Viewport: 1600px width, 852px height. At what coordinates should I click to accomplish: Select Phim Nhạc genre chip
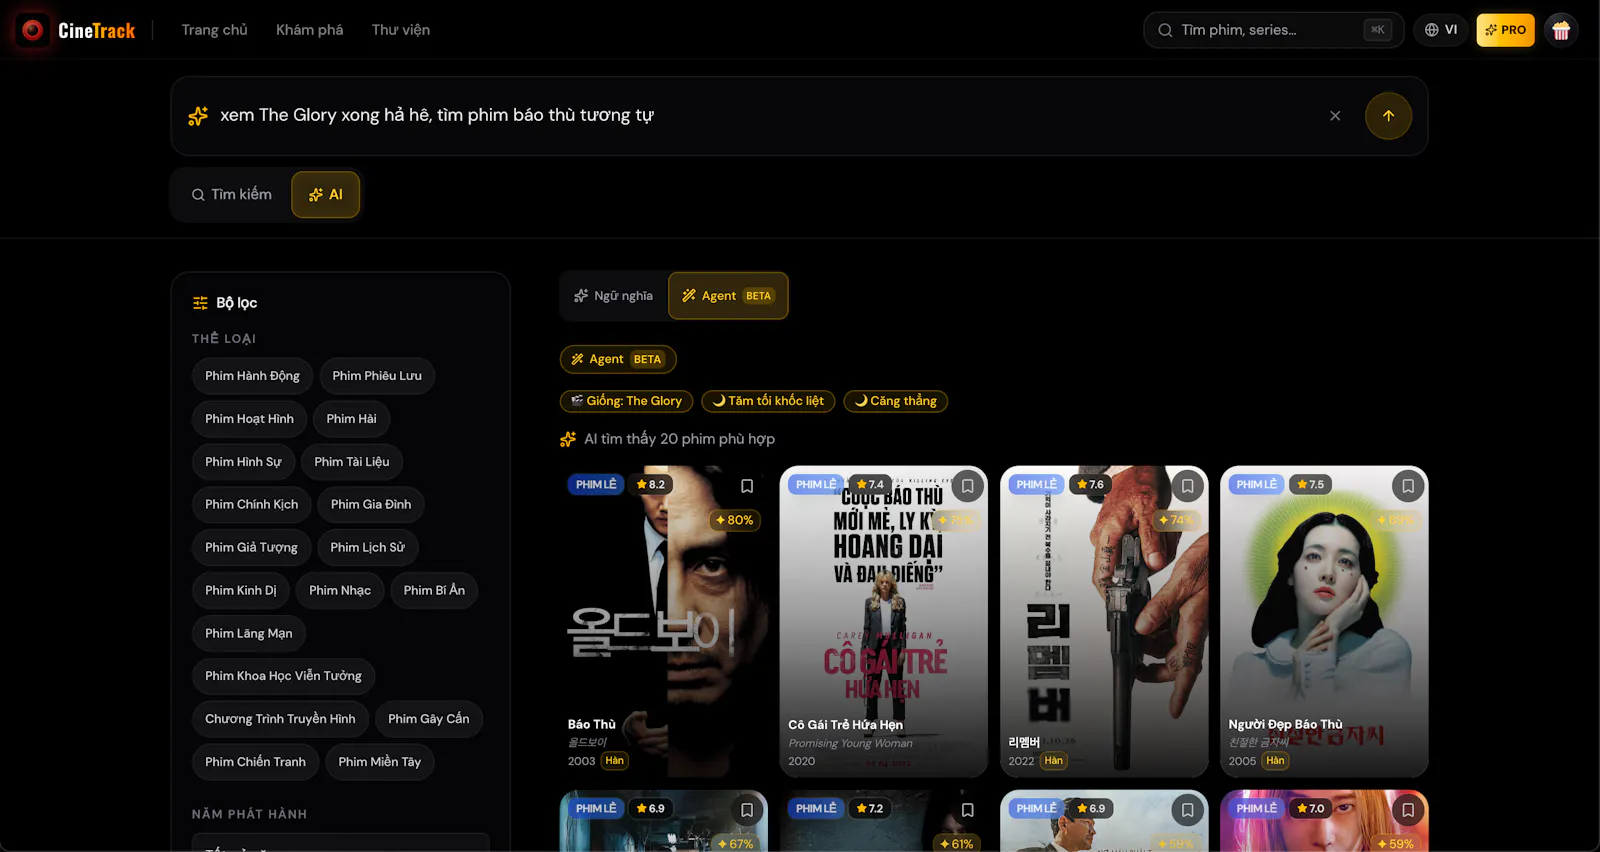(340, 591)
